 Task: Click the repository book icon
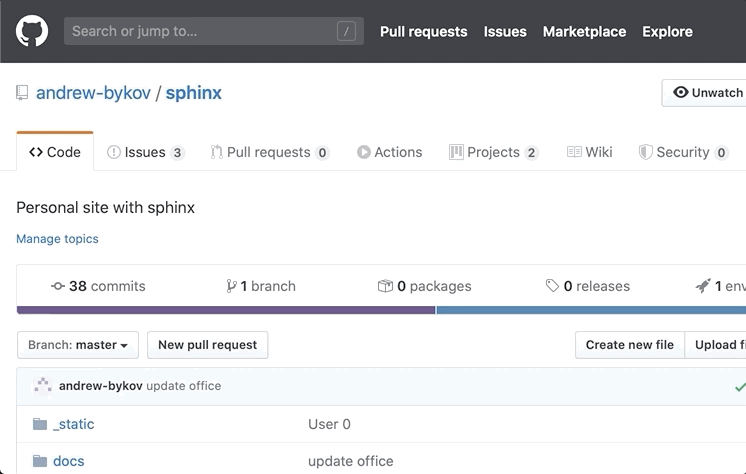click(x=22, y=92)
